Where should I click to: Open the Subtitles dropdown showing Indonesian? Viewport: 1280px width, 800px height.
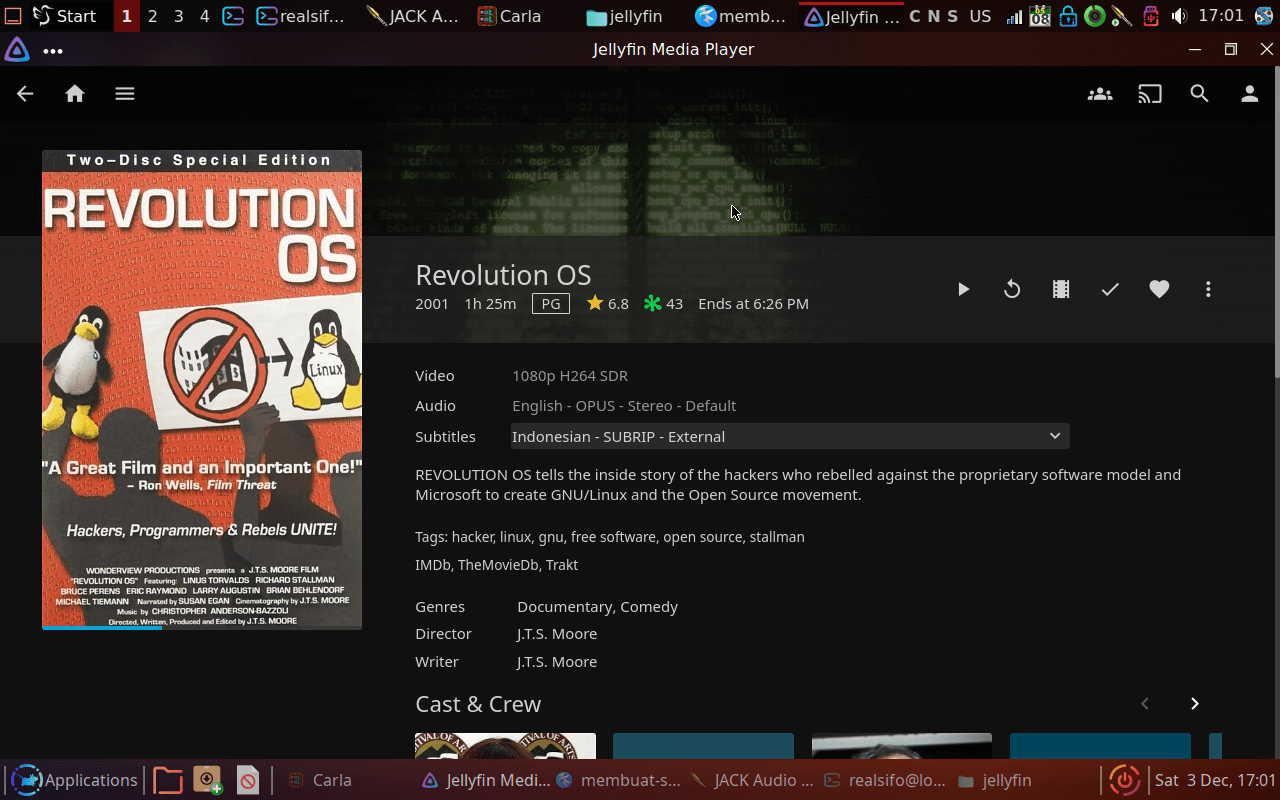pos(790,436)
